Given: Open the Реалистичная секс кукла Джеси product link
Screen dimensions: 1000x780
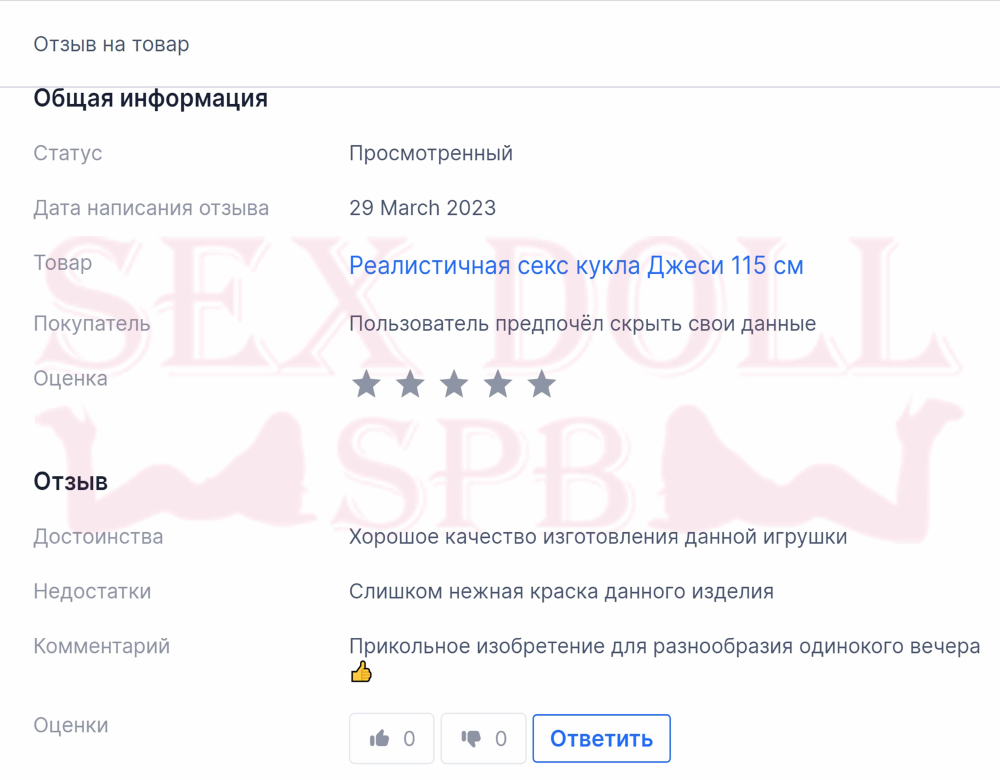Looking at the screenshot, I should [x=576, y=265].
